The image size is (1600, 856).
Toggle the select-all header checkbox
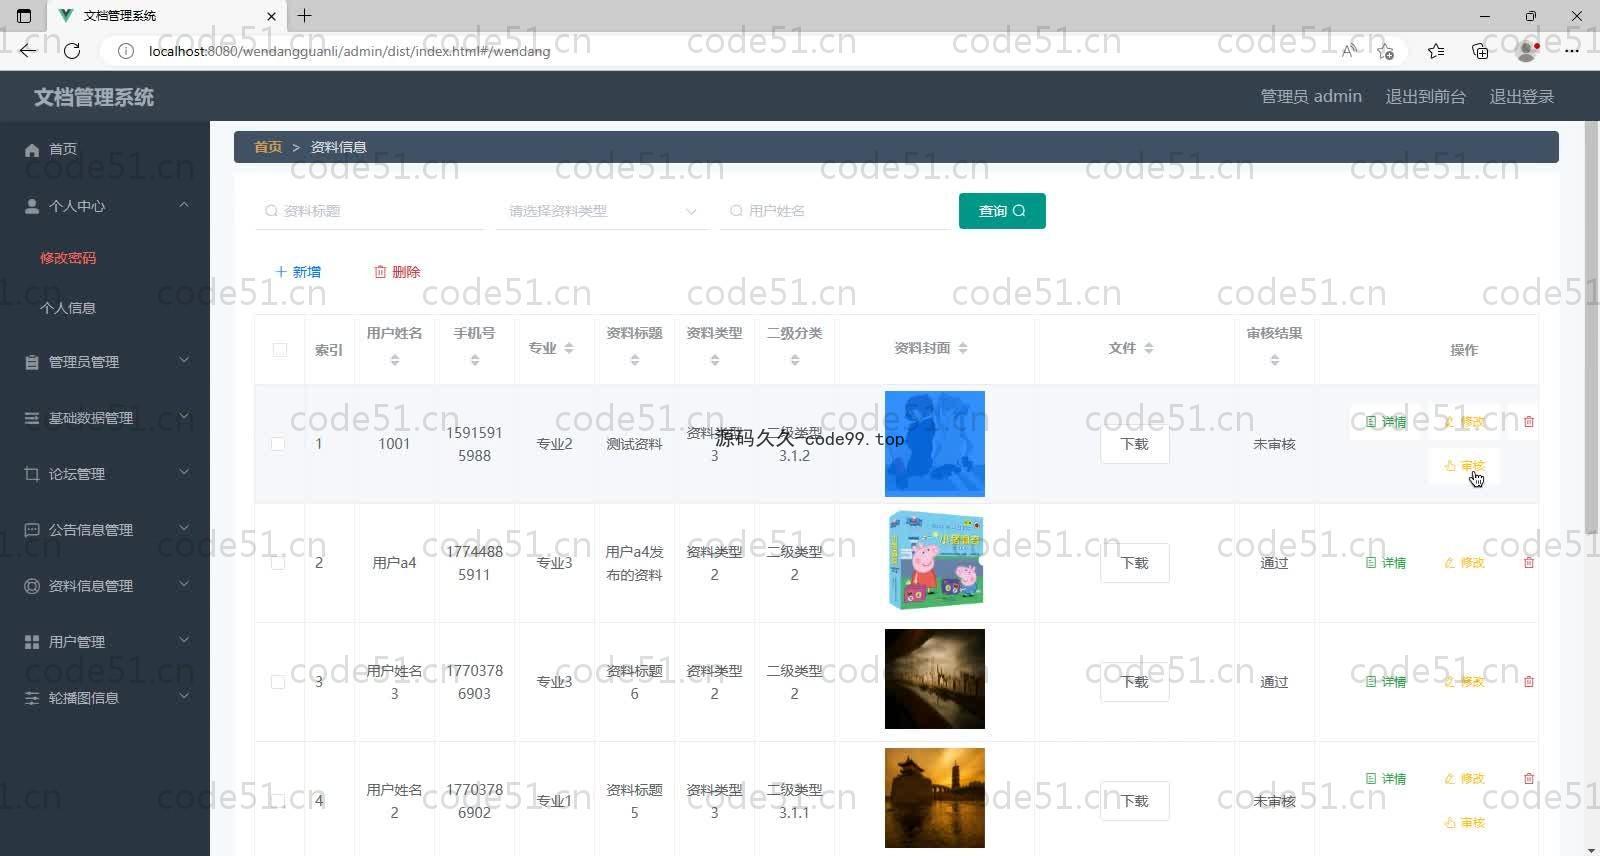click(x=280, y=350)
